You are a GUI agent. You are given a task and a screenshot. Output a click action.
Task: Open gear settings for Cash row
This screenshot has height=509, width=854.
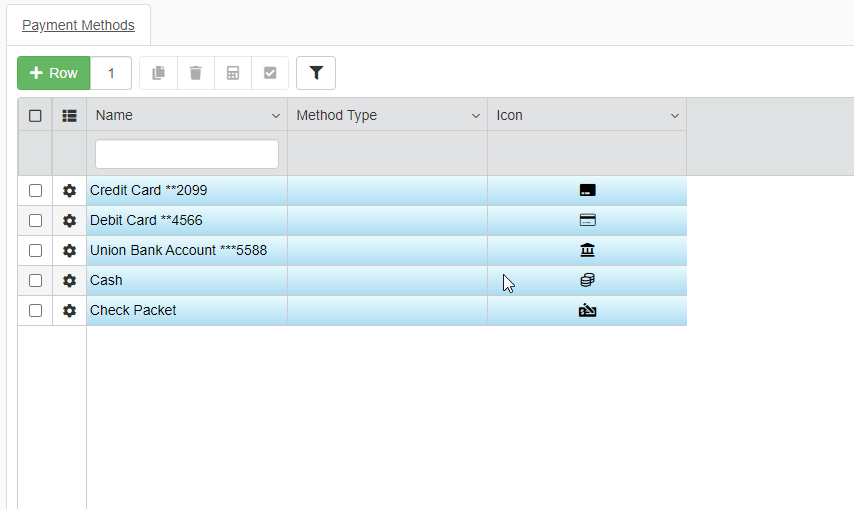coord(69,280)
